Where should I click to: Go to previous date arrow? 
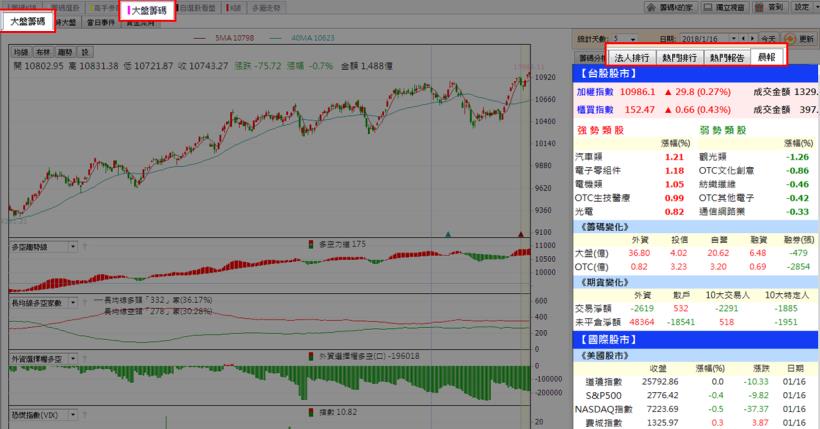click(744, 39)
